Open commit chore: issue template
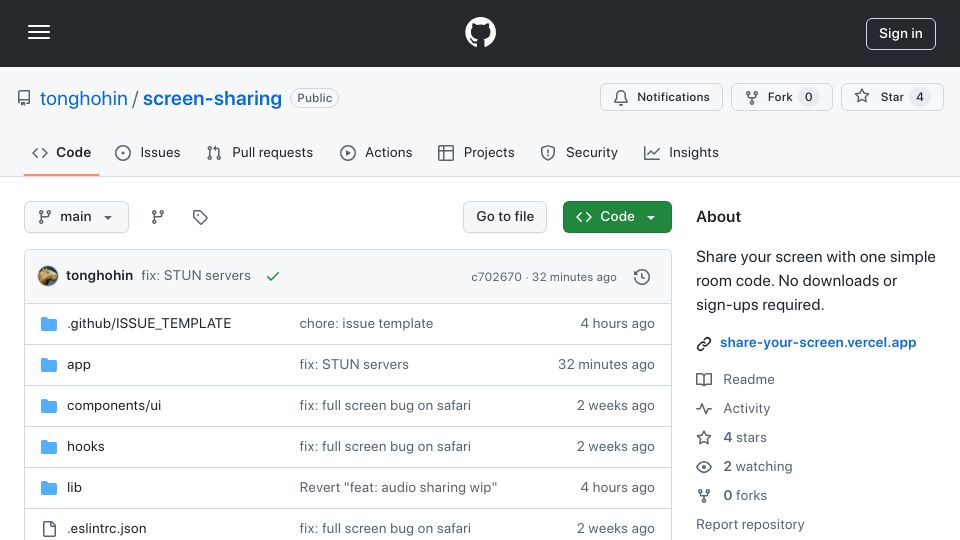Viewport: 960px width, 540px height. [x=366, y=323]
